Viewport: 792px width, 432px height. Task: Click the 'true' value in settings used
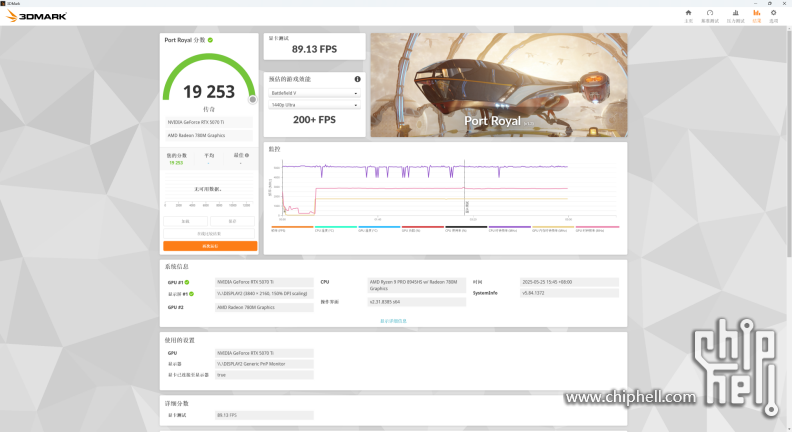264,375
